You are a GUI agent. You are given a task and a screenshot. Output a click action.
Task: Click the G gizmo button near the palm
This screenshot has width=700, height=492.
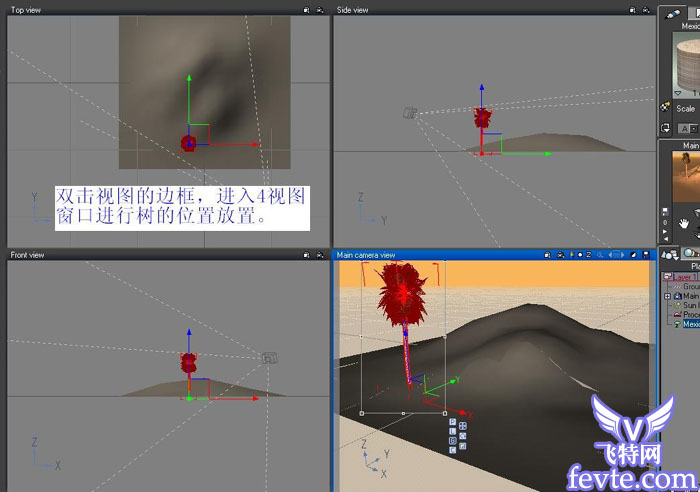pyautogui.click(x=452, y=441)
